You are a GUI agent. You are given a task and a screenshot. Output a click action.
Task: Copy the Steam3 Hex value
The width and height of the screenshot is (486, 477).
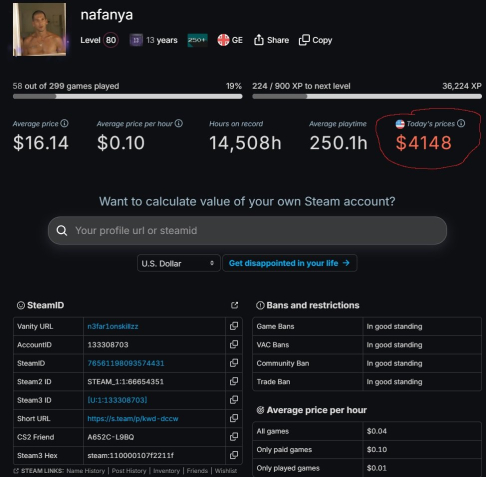click(x=234, y=455)
